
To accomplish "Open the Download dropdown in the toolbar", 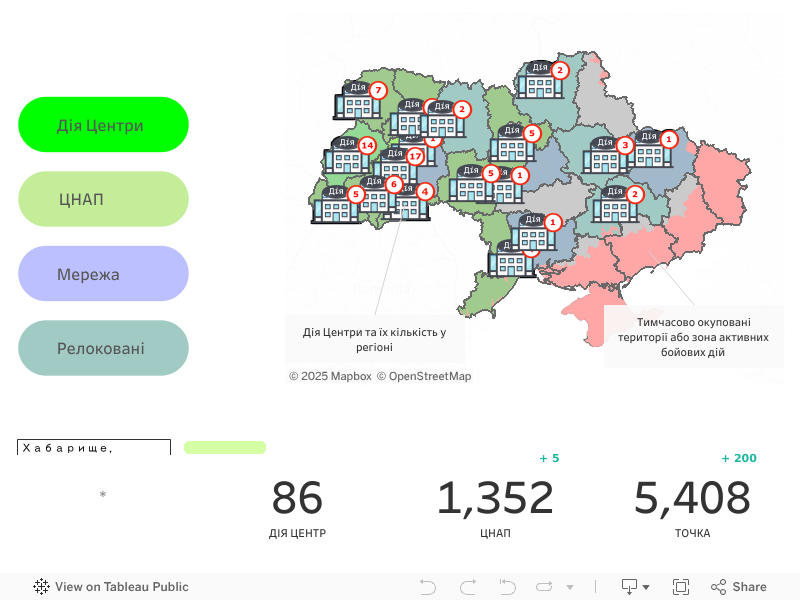I will tap(635, 587).
